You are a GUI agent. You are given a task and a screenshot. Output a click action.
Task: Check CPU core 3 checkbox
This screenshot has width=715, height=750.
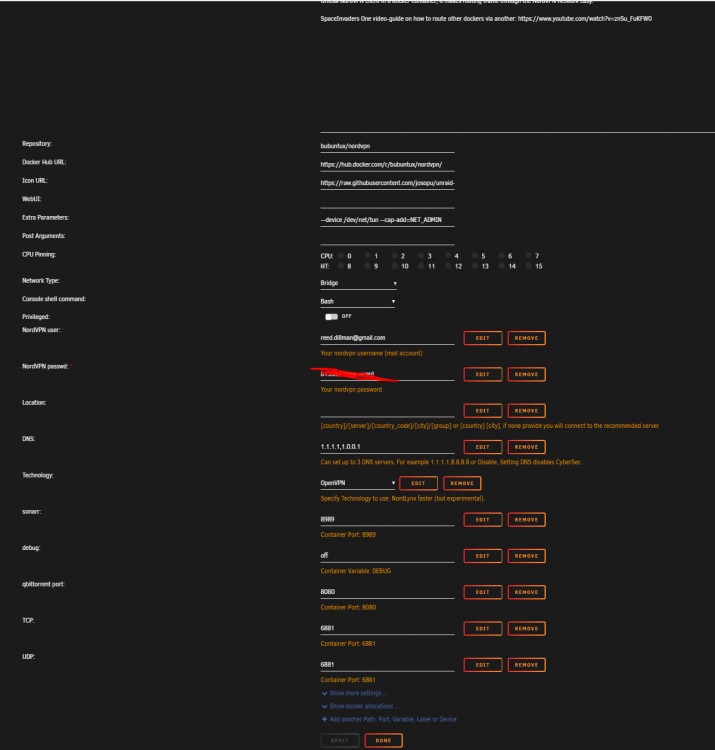[x=421, y=256]
